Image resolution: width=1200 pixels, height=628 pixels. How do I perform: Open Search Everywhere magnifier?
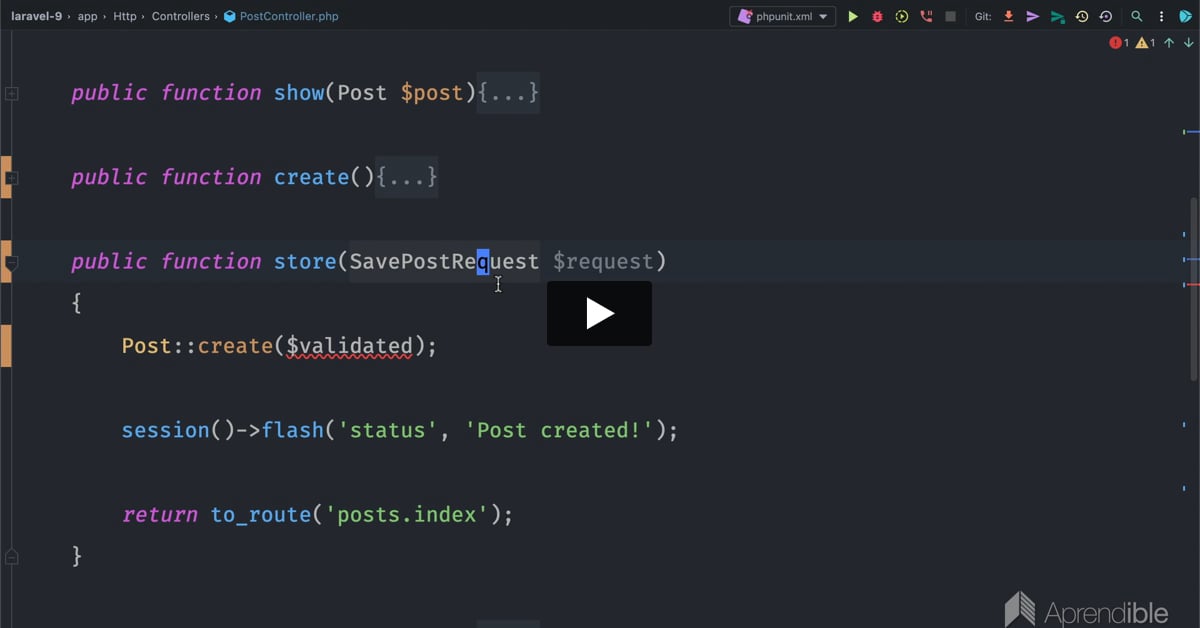pyautogui.click(x=1136, y=17)
